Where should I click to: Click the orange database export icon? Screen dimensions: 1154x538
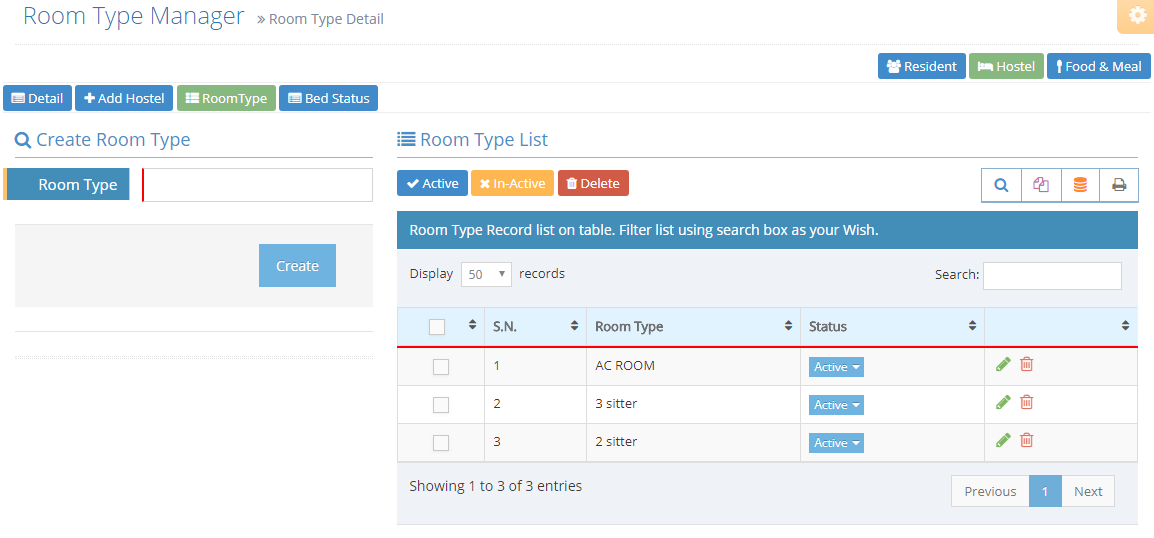click(1080, 185)
